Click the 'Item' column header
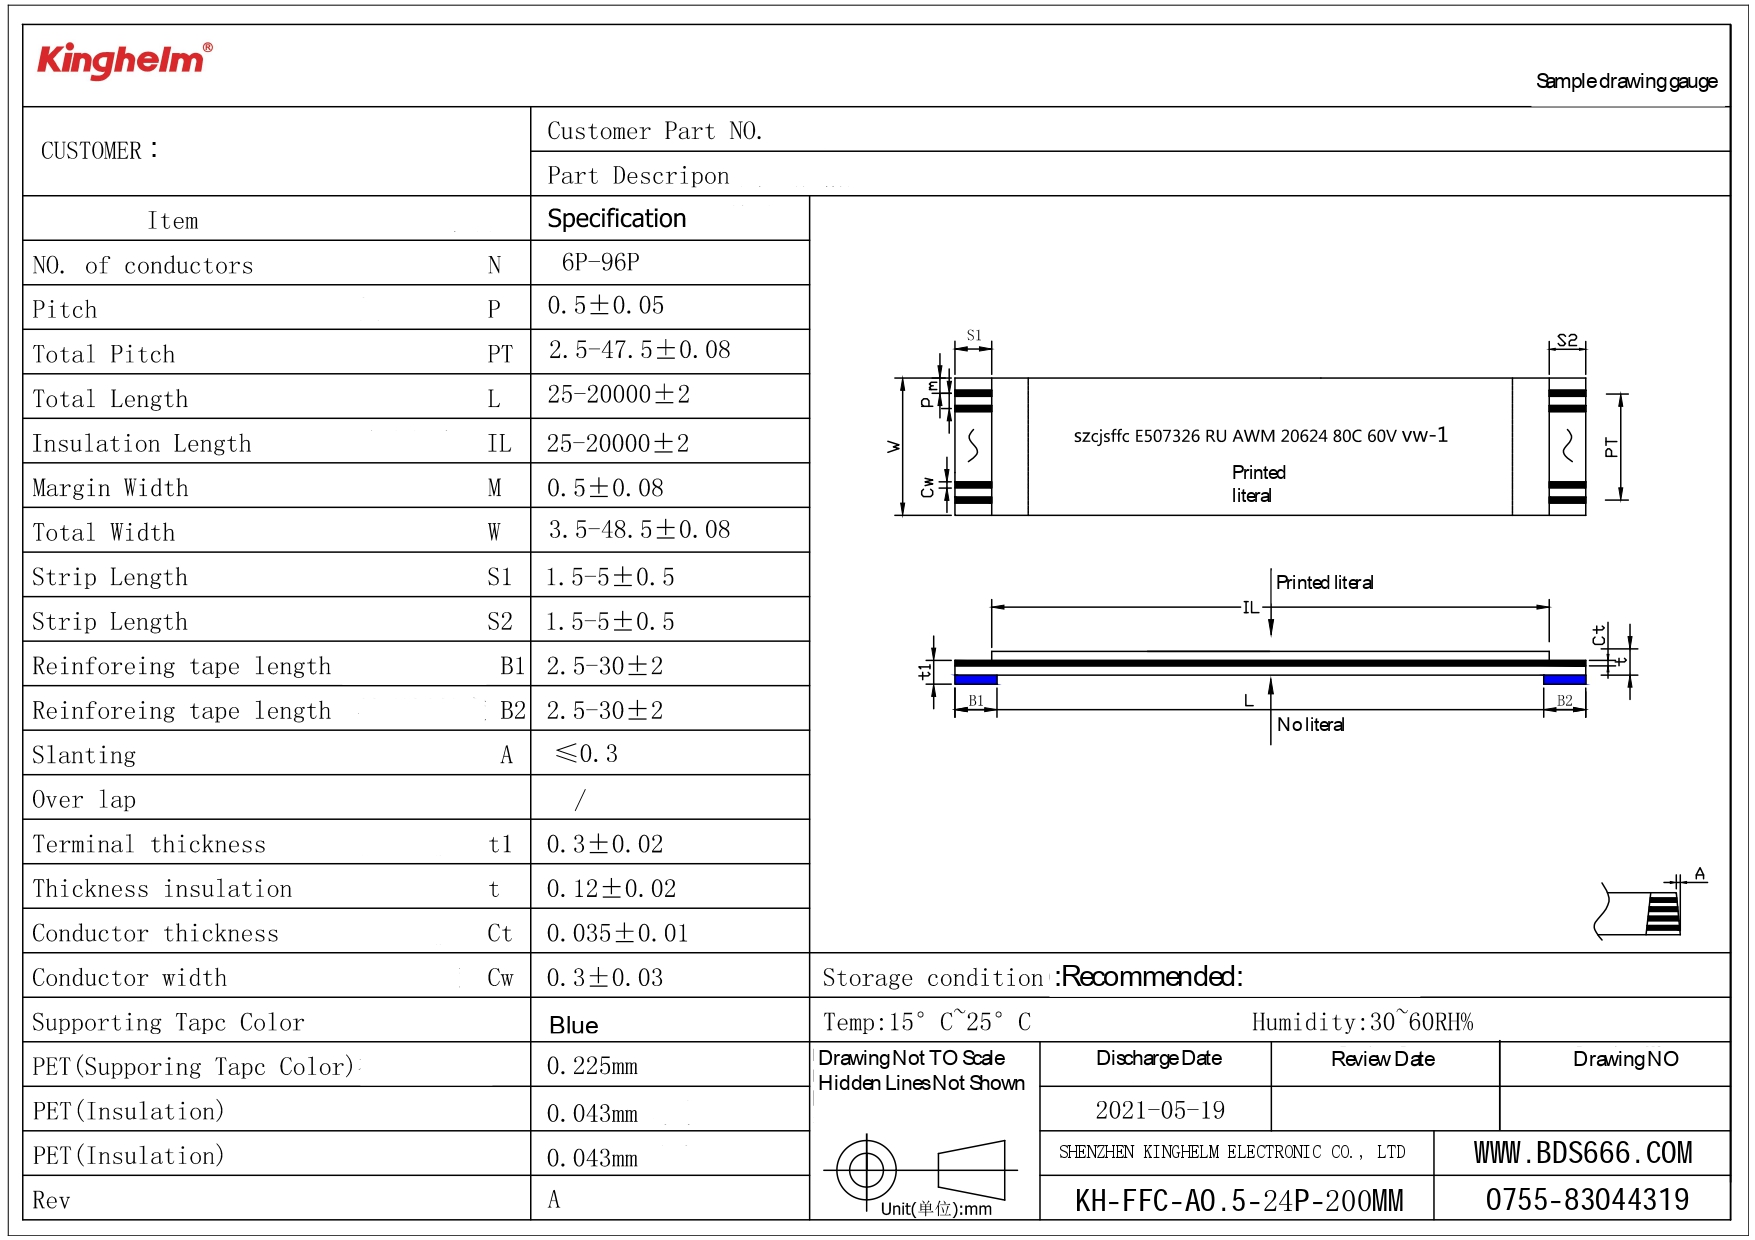1755x1240 pixels. (x=173, y=221)
